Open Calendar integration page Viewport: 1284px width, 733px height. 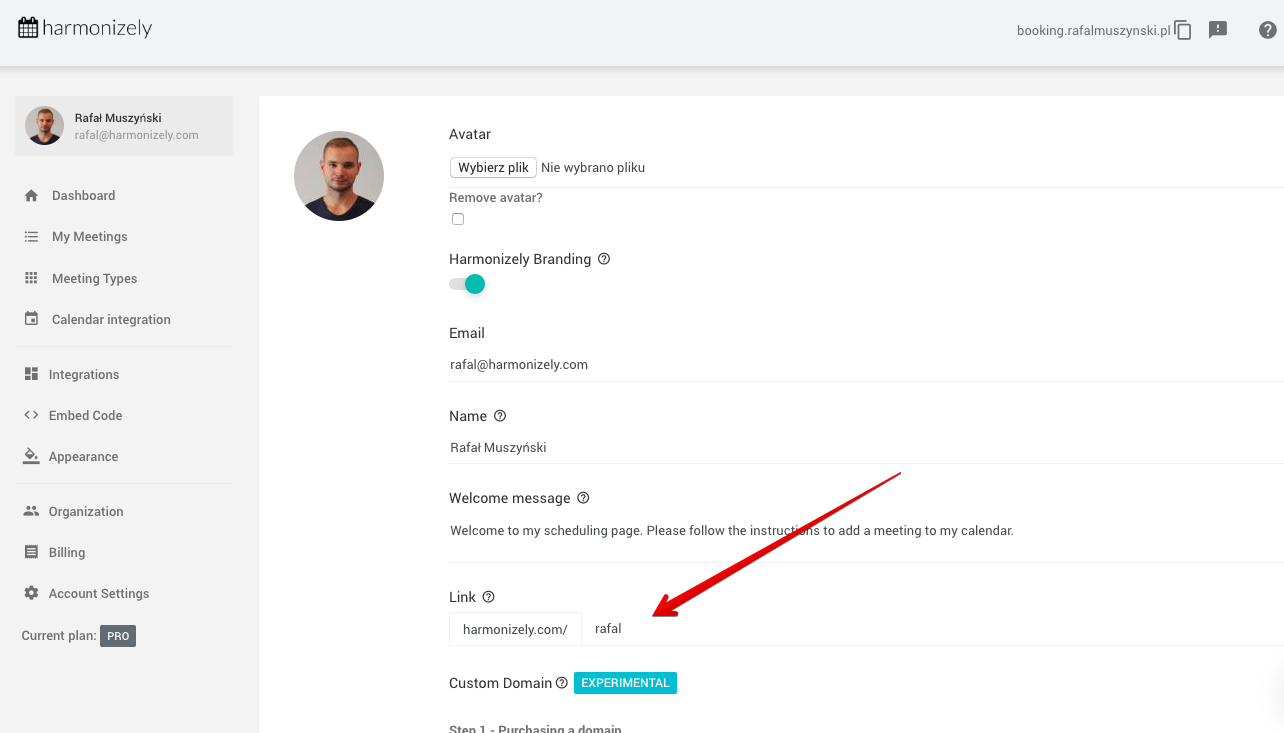pos(111,319)
